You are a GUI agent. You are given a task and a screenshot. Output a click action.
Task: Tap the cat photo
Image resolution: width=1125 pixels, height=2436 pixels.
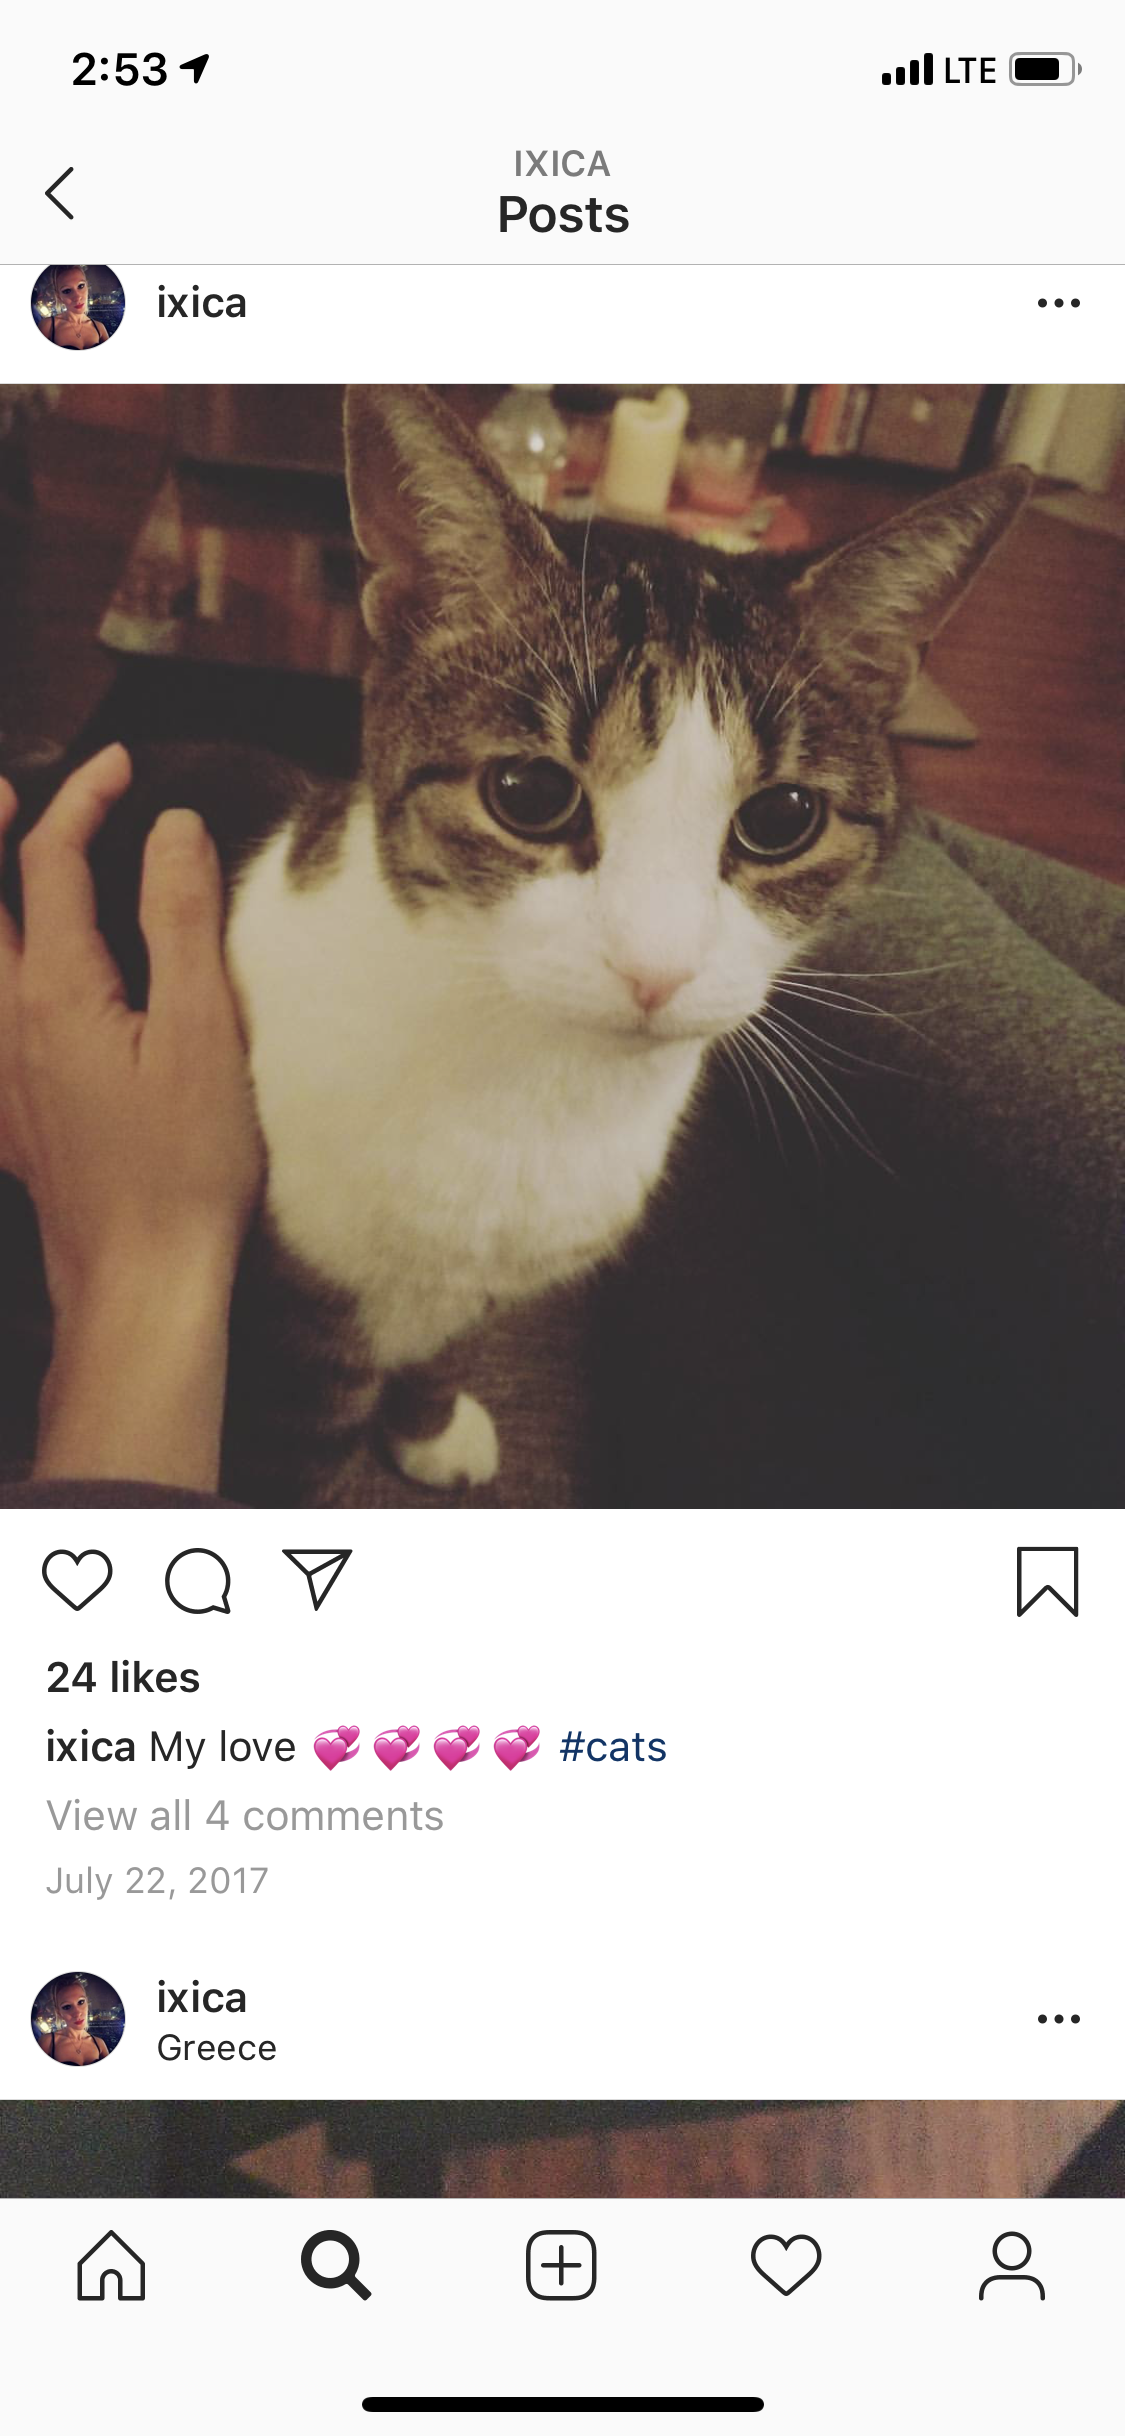click(562, 946)
